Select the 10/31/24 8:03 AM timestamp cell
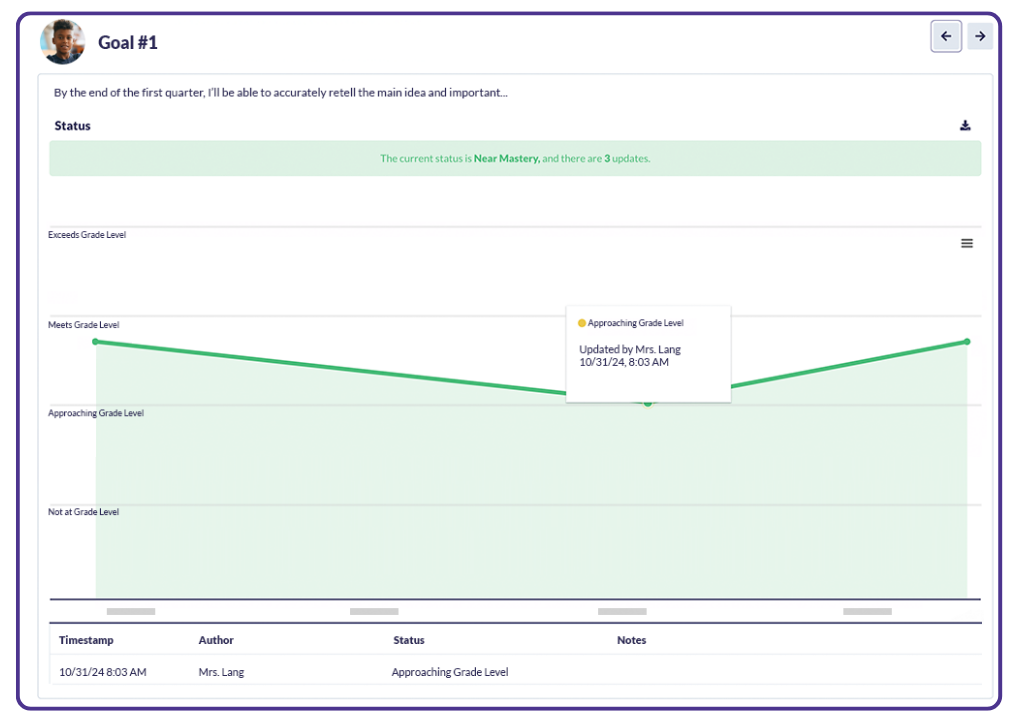The width and height of the screenshot is (1018, 722). pos(102,672)
